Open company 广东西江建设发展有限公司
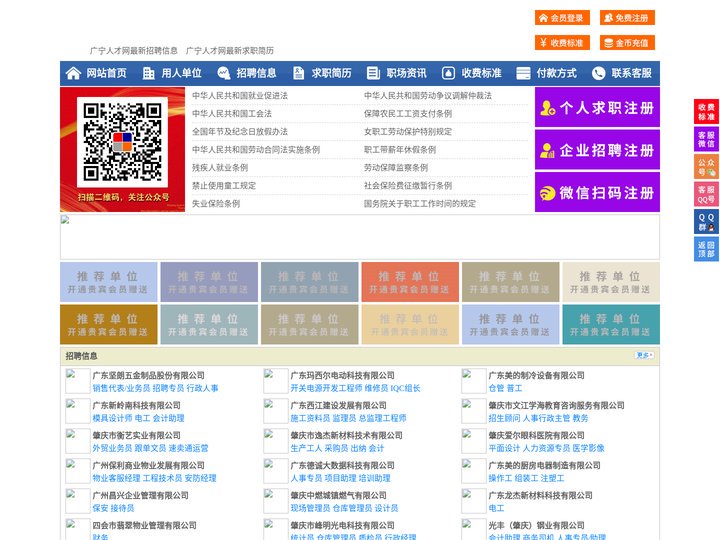Viewport: 720px width, 540px height. coord(338,405)
